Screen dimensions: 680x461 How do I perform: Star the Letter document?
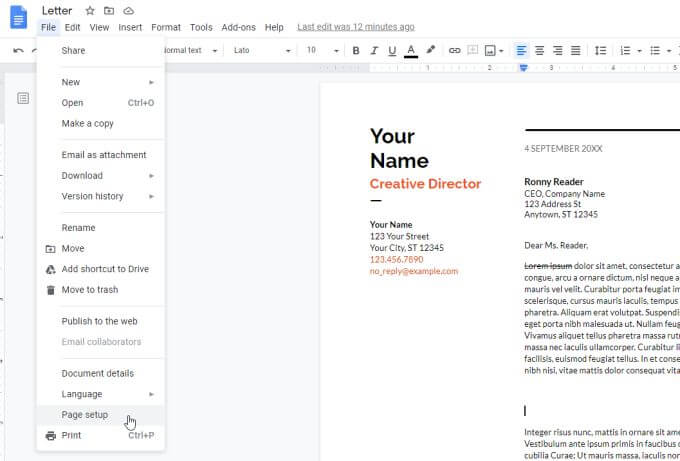coord(90,10)
